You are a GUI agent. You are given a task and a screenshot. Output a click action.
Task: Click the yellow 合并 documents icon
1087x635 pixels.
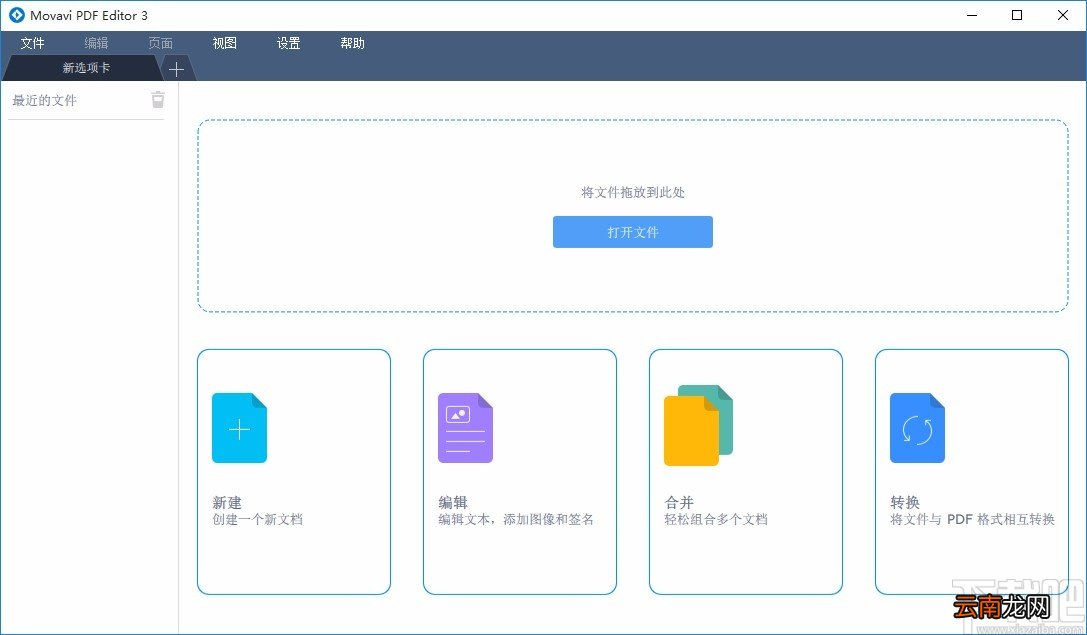(x=698, y=425)
